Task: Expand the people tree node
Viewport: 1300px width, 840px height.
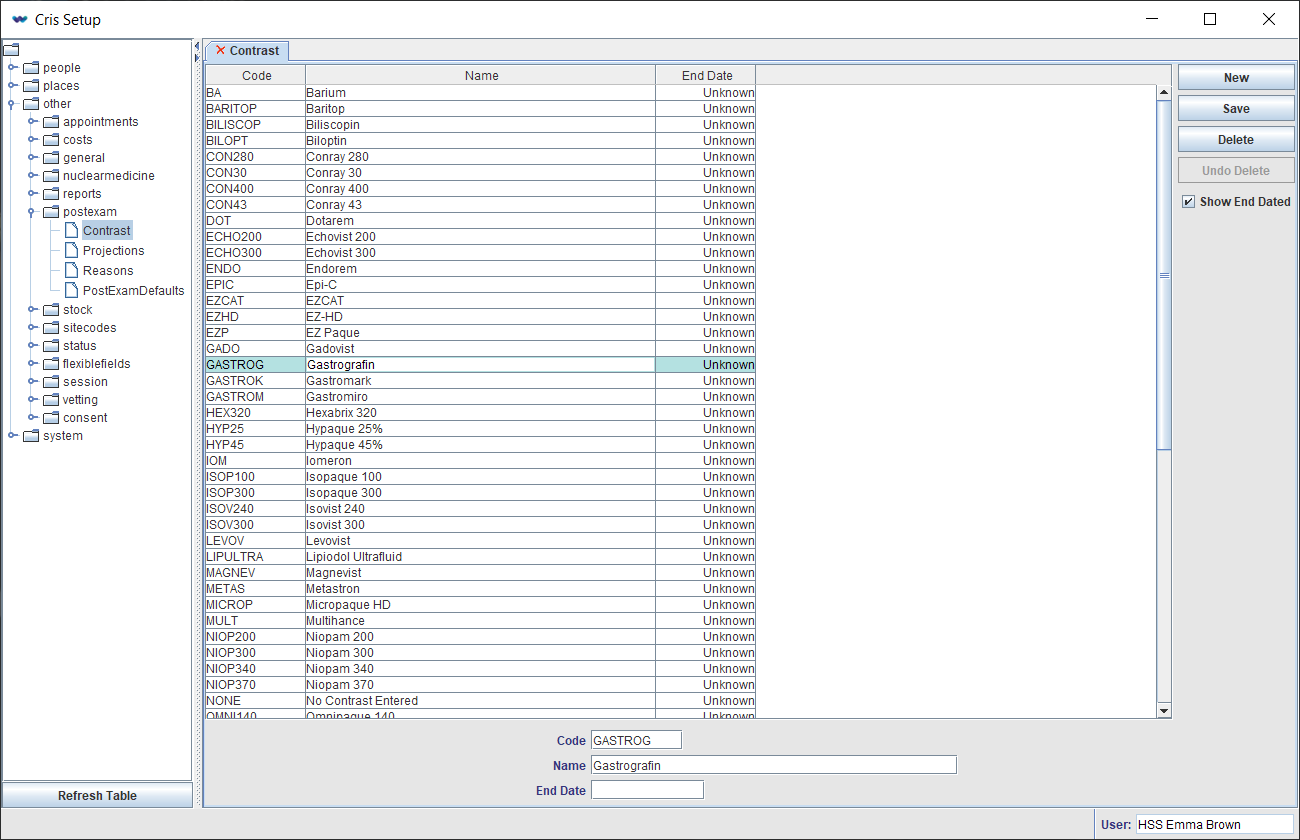Action: tap(12, 68)
